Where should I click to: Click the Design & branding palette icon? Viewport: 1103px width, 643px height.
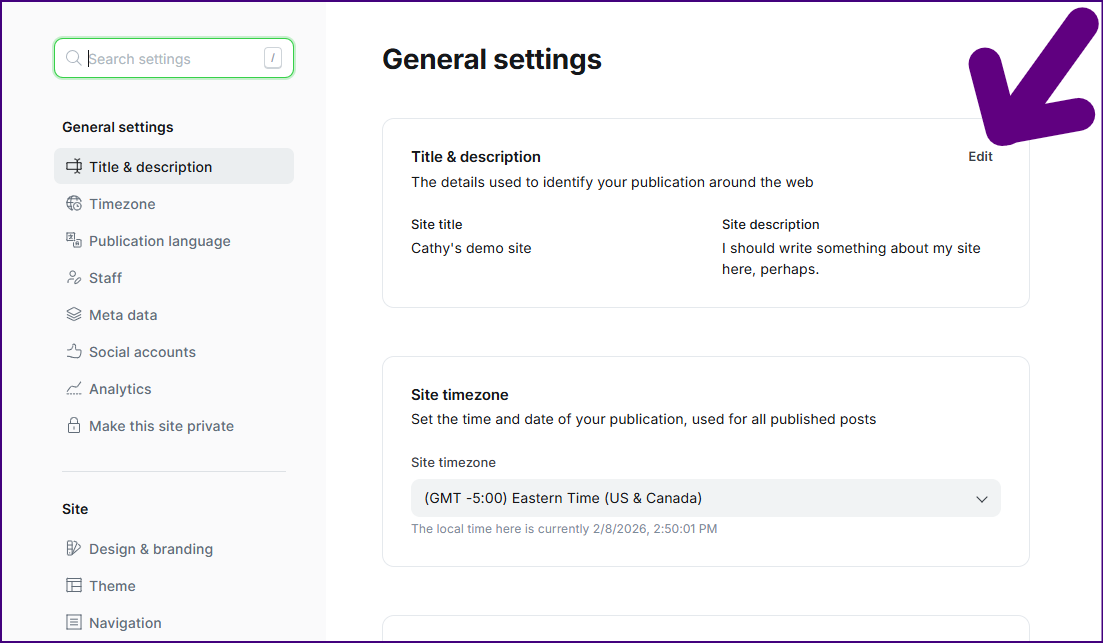[x=74, y=549]
